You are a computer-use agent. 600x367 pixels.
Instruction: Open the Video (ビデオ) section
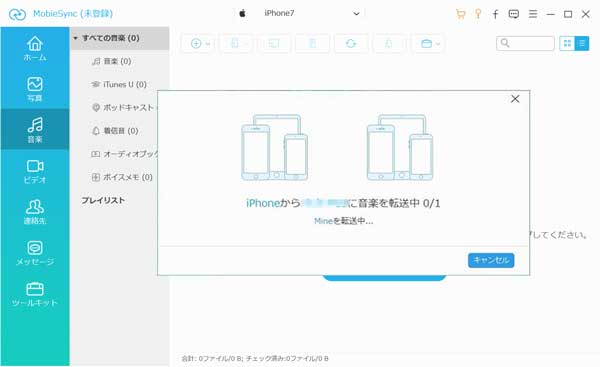35,171
